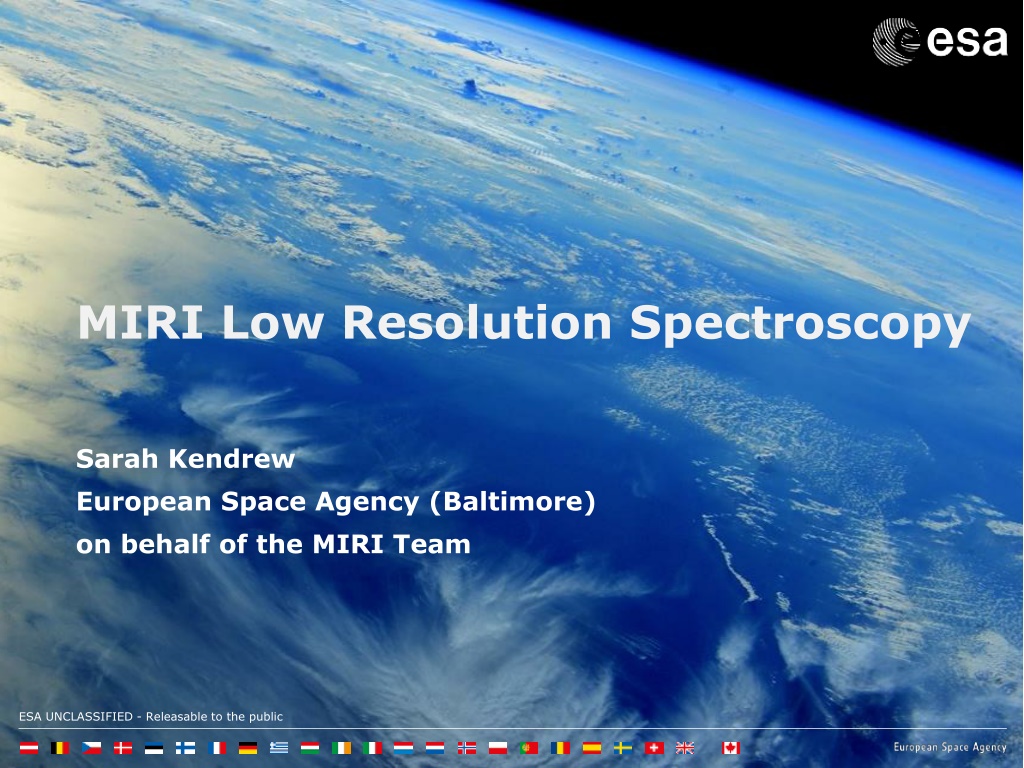Click the Sweden flag icon
The image size is (1024, 768).
623,748
